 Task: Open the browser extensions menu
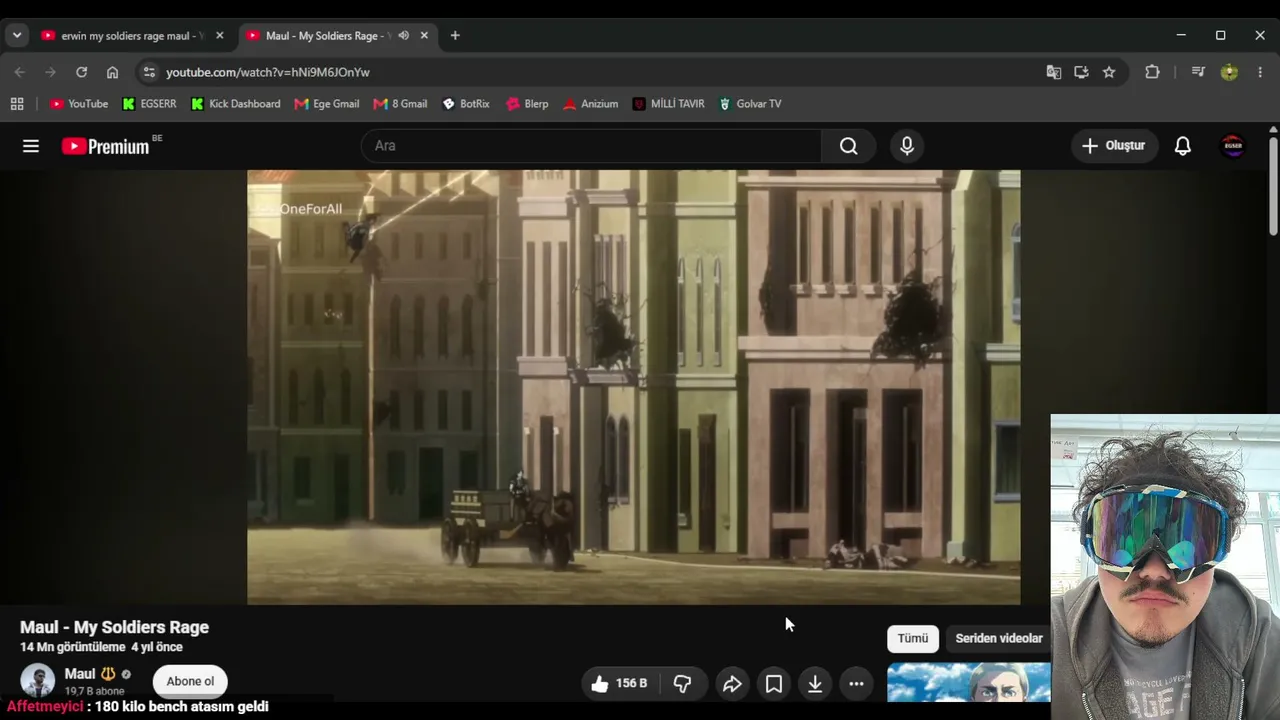1152,72
